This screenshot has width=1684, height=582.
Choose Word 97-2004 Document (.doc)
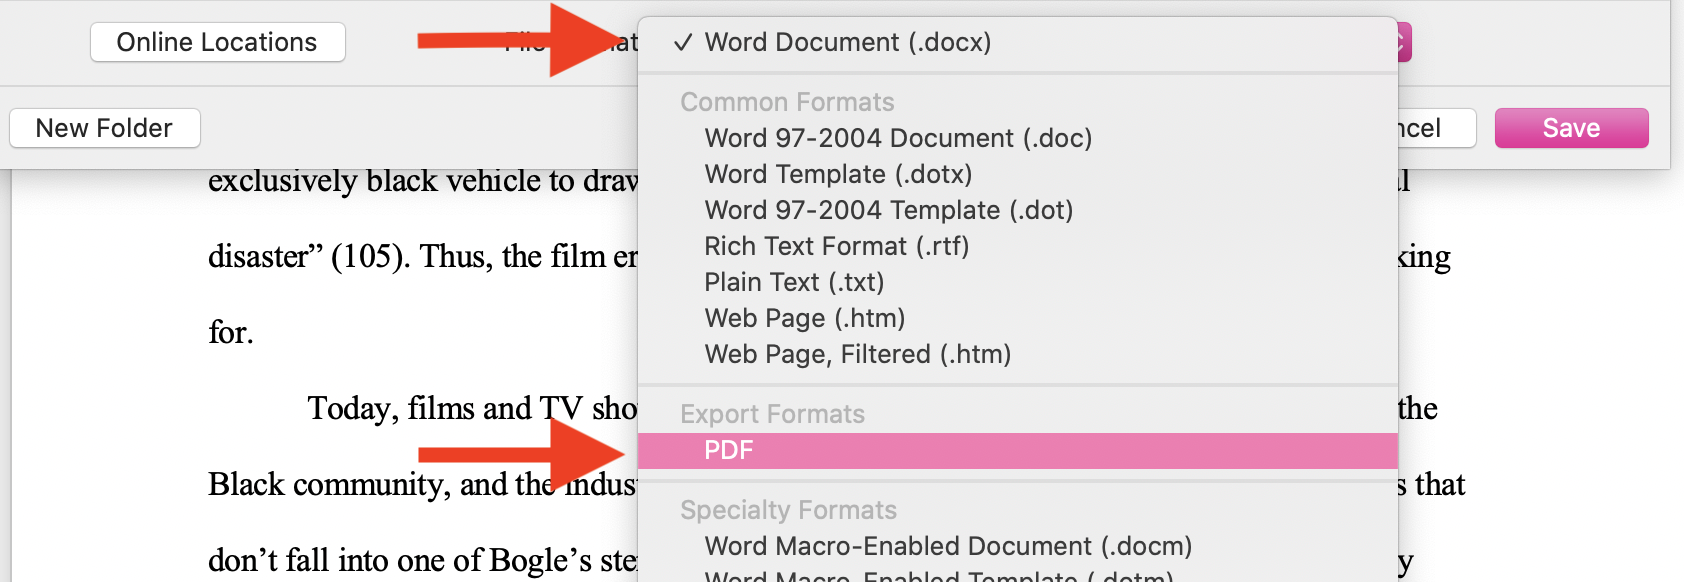pos(897,138)
